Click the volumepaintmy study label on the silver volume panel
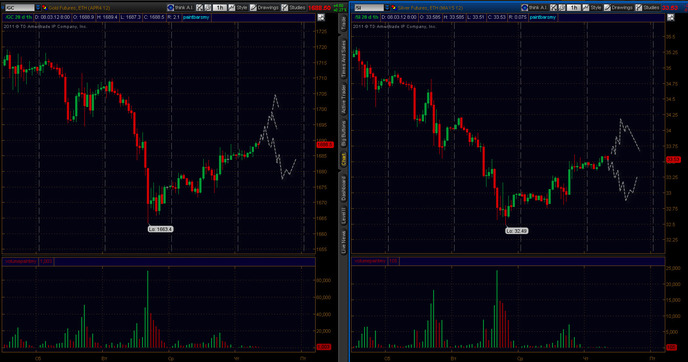 (370, 261)
